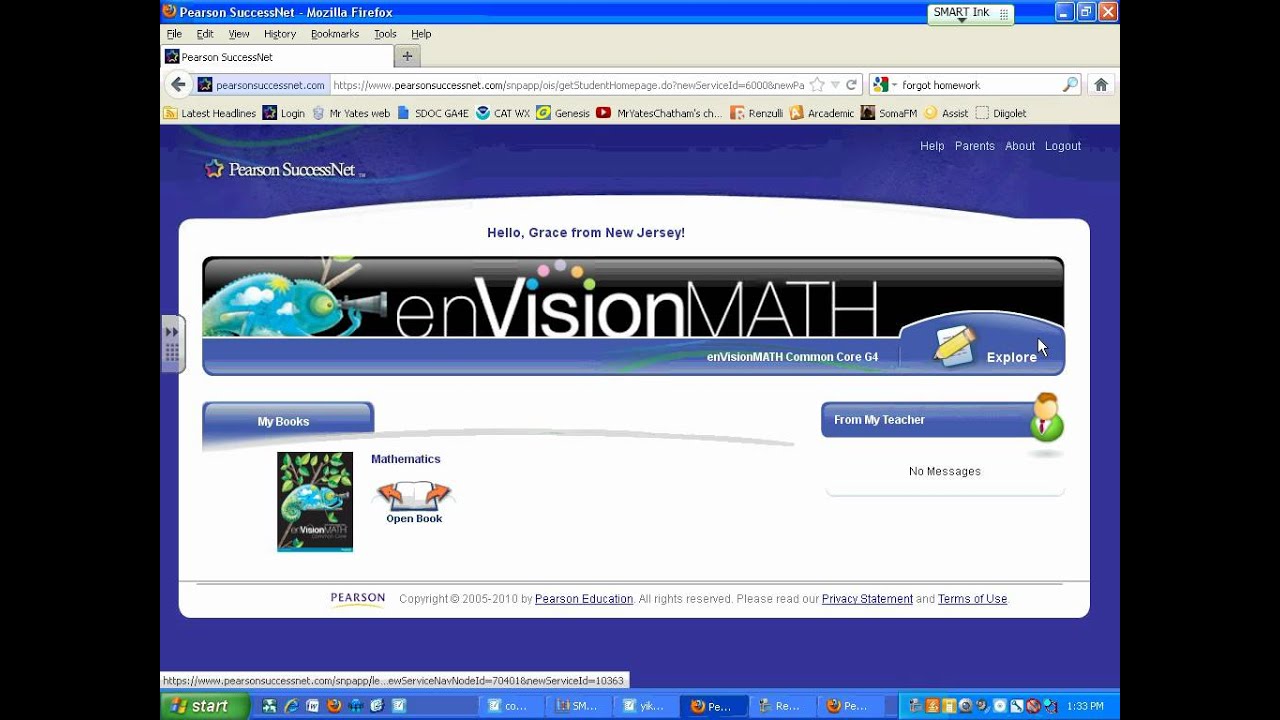The width and height of the screenshot is (1280, 720).
Task: Click the 1:33 PM system clock
Action: pyautogui.click(x=1085, y=706)
